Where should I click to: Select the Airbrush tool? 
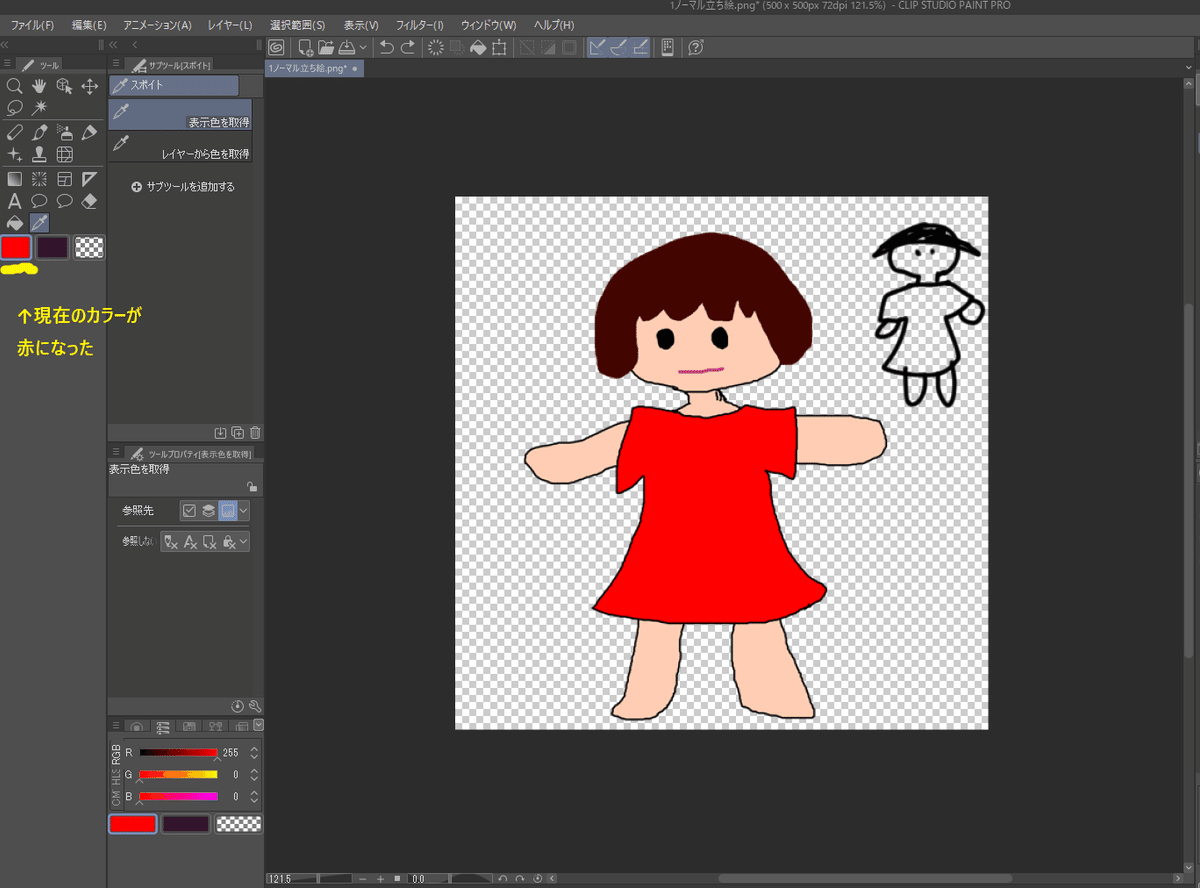(65, 132)
